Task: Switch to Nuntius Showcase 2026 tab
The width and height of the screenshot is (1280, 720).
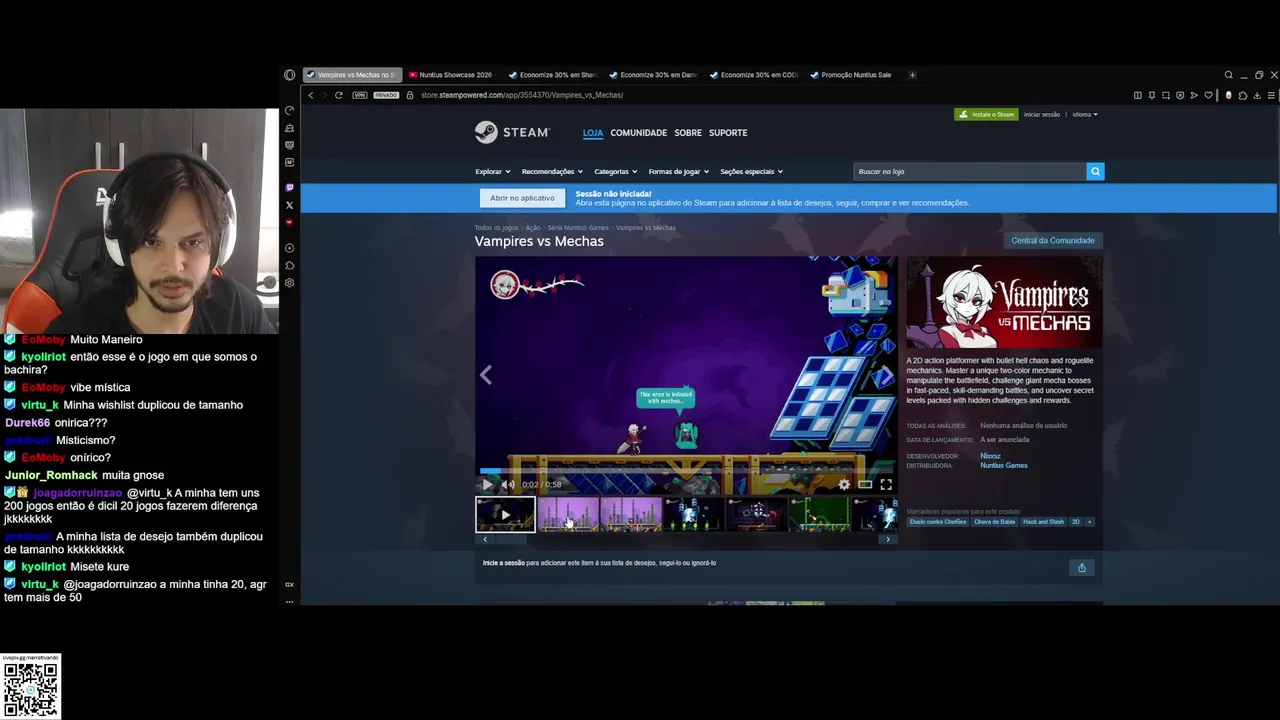Action: (x=451, y=75)
